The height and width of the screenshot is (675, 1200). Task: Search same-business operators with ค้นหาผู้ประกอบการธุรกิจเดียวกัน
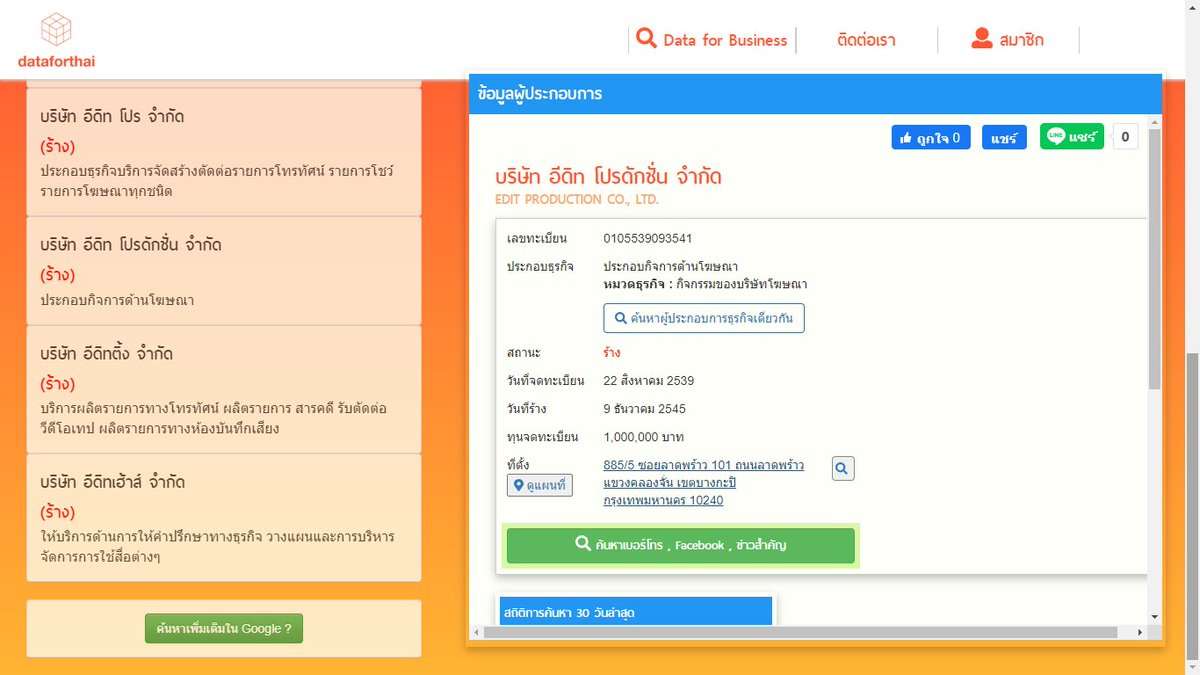coord(704,318)
